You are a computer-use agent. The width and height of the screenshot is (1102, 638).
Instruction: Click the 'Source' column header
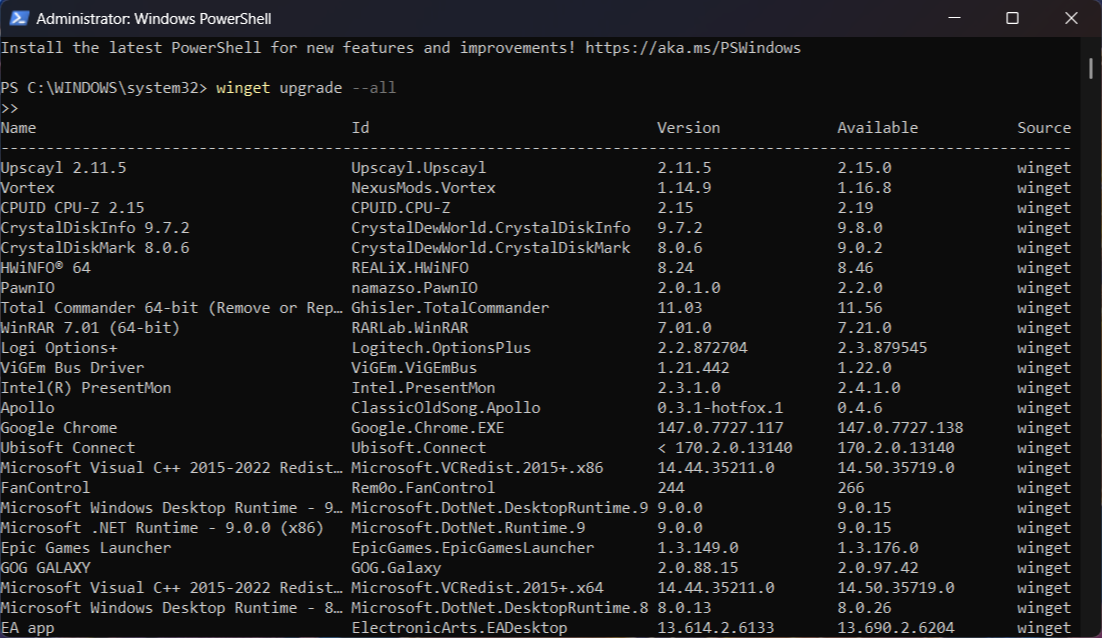click(x=1044, y=128)
